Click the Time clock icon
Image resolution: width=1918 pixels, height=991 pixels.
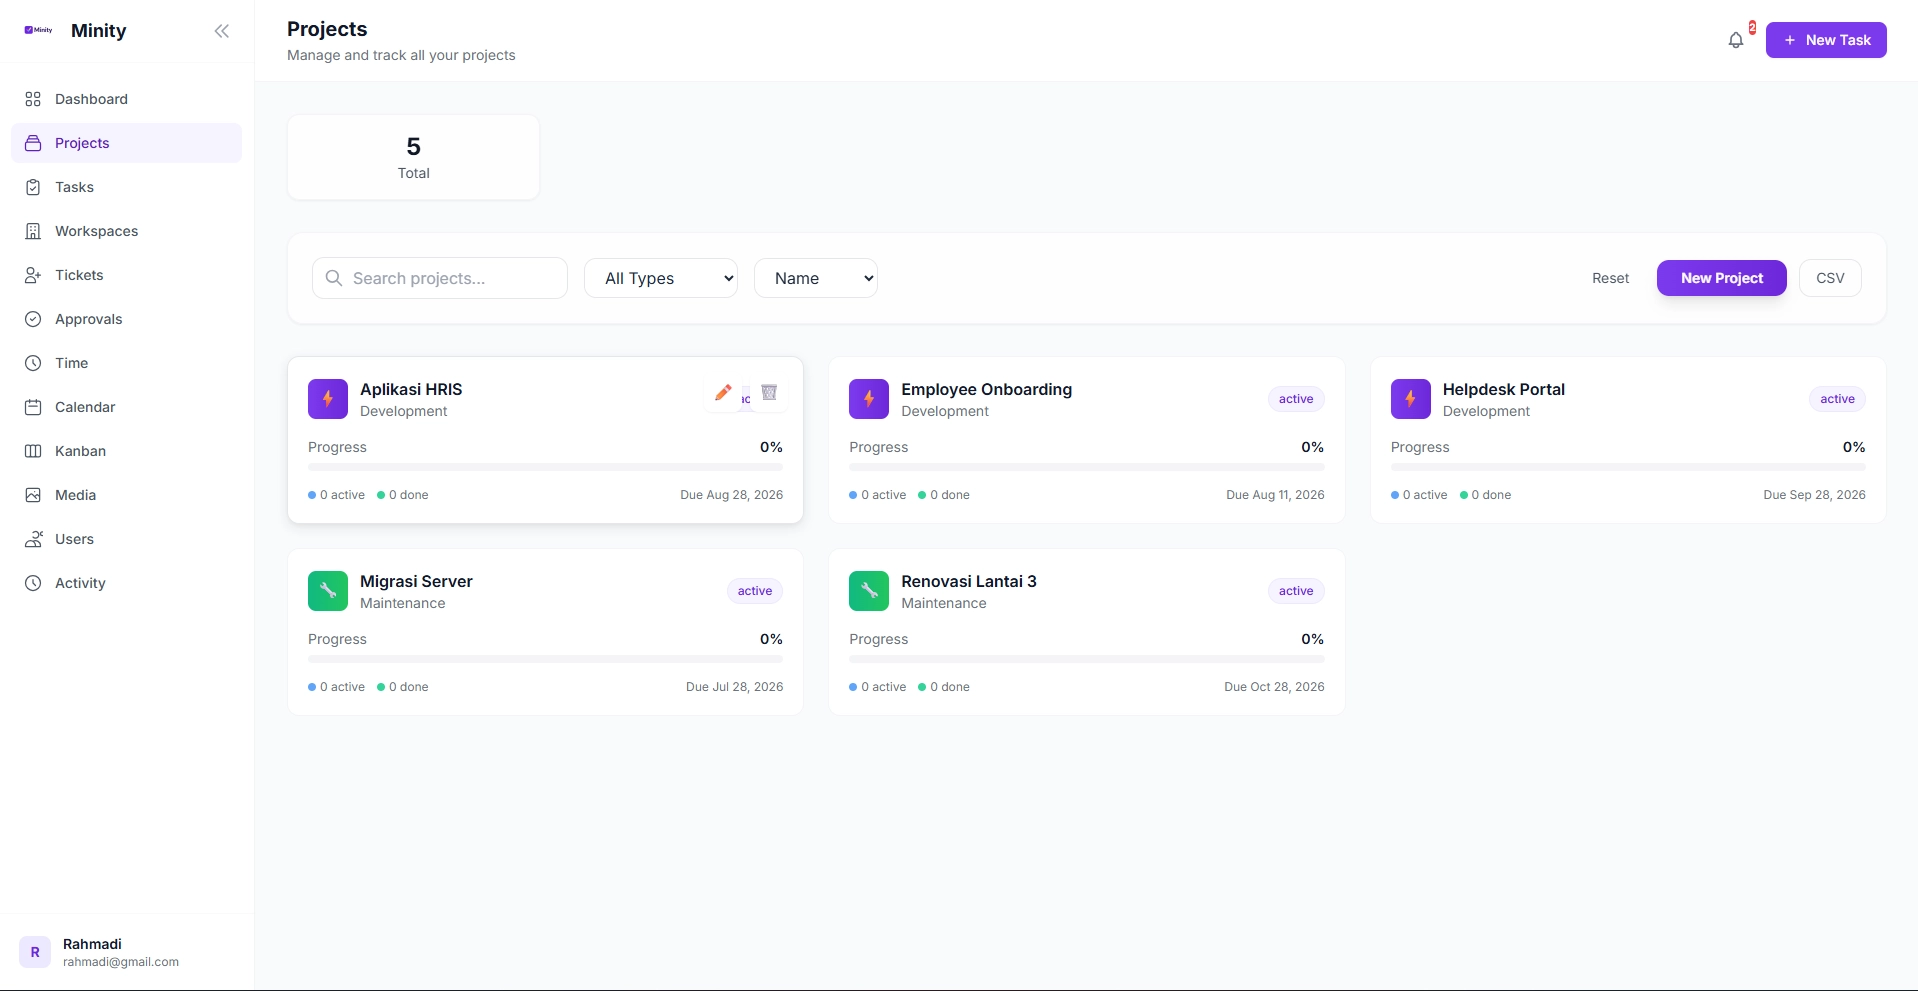[x=33, y=363]
